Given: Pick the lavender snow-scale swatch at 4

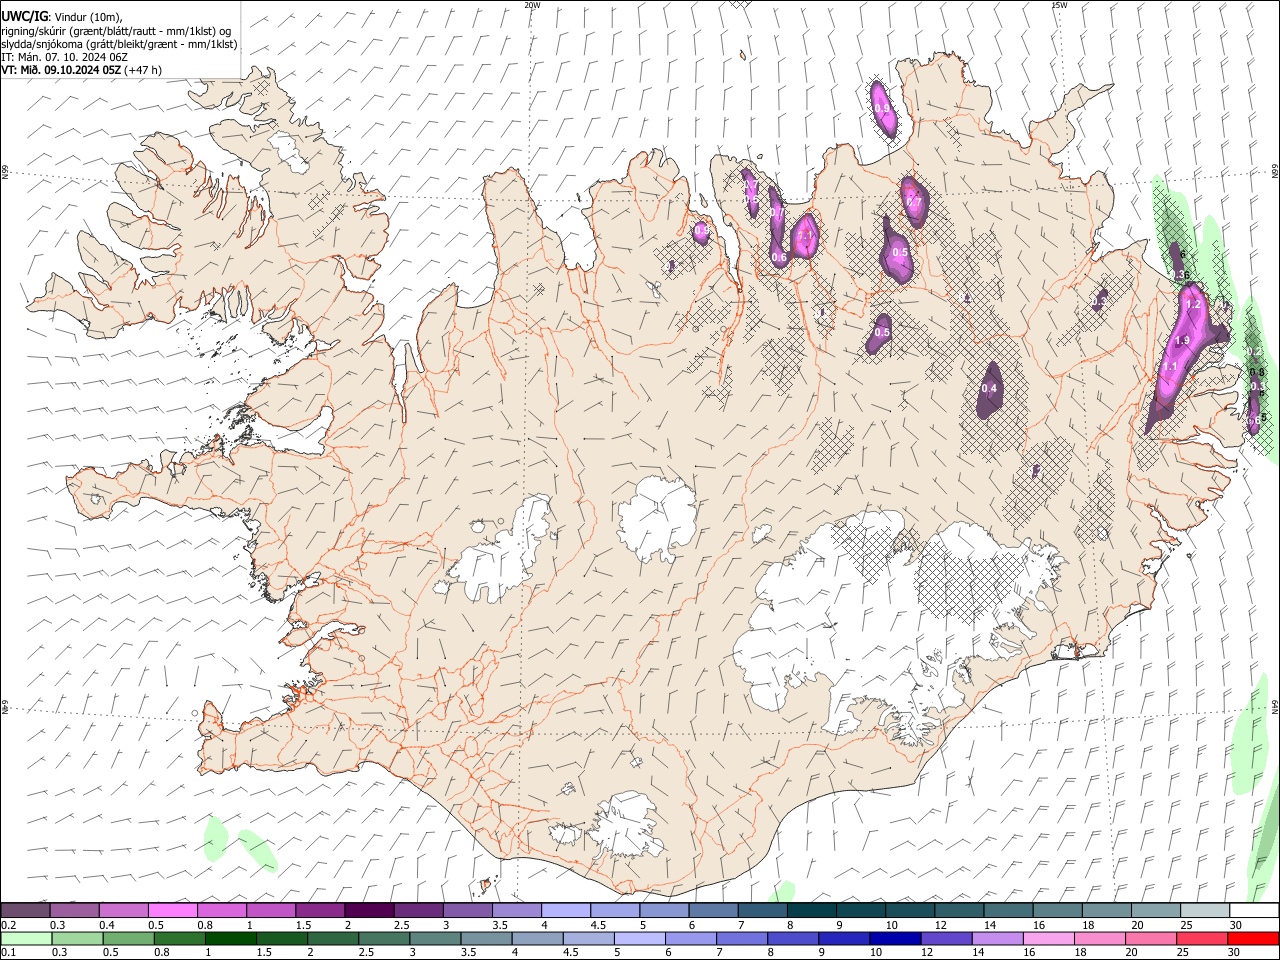Looking at the screenshot, I should (x=566, y=910).
